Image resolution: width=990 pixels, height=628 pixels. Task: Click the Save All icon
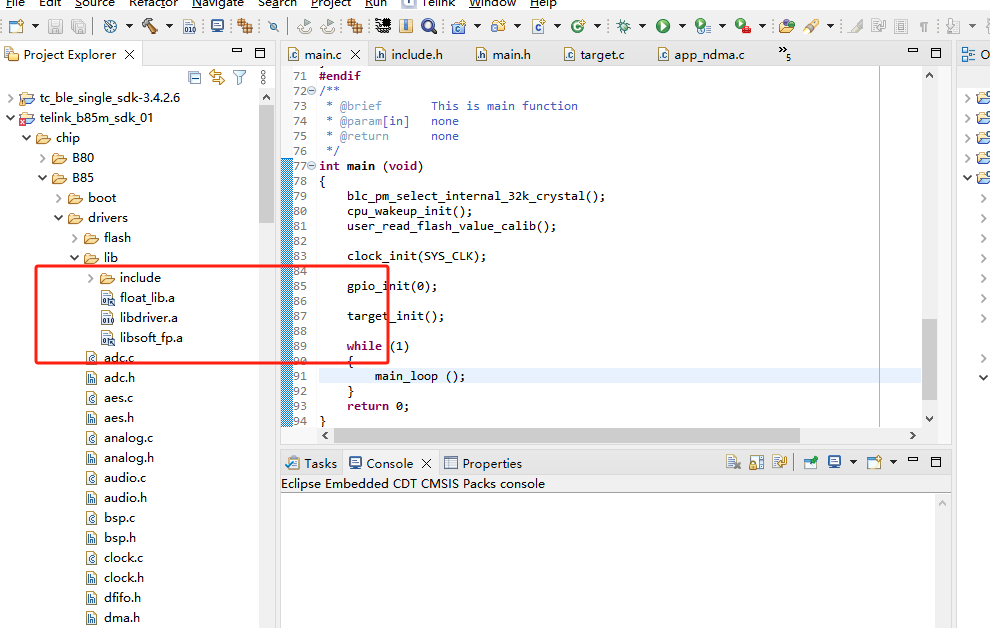(78, 26)
